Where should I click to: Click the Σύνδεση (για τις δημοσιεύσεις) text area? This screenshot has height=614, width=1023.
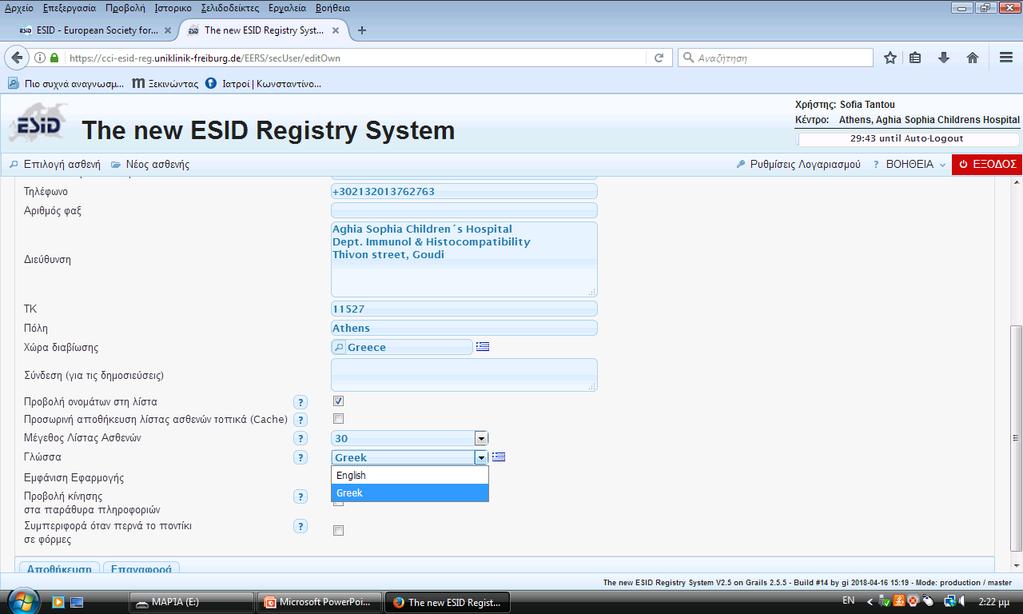(x=464, y=375)
